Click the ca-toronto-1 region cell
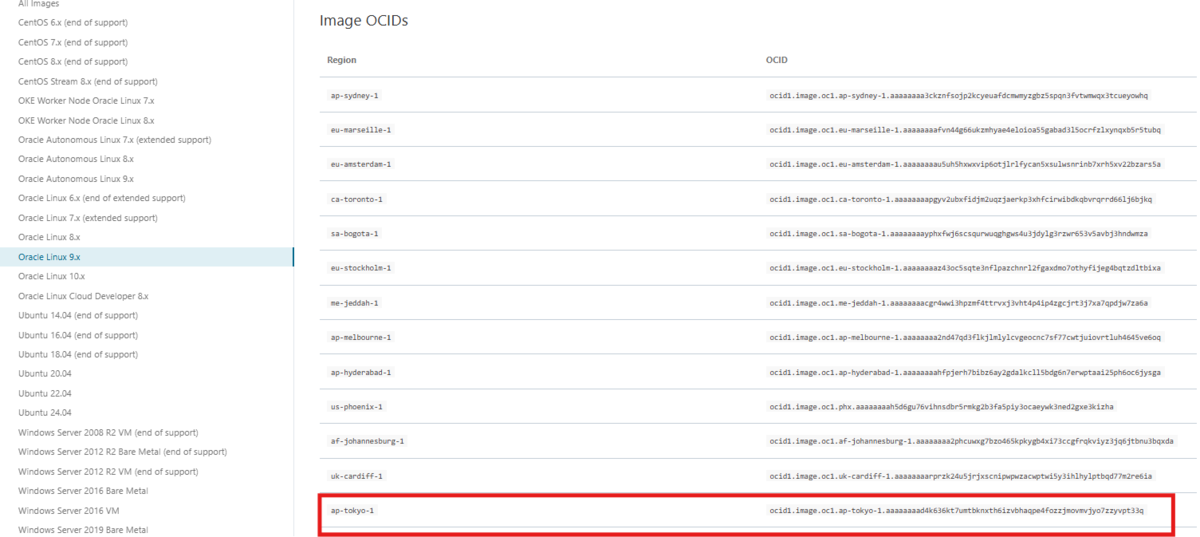This screenshot has width=1200, height=537. click(x=356, y=199)
